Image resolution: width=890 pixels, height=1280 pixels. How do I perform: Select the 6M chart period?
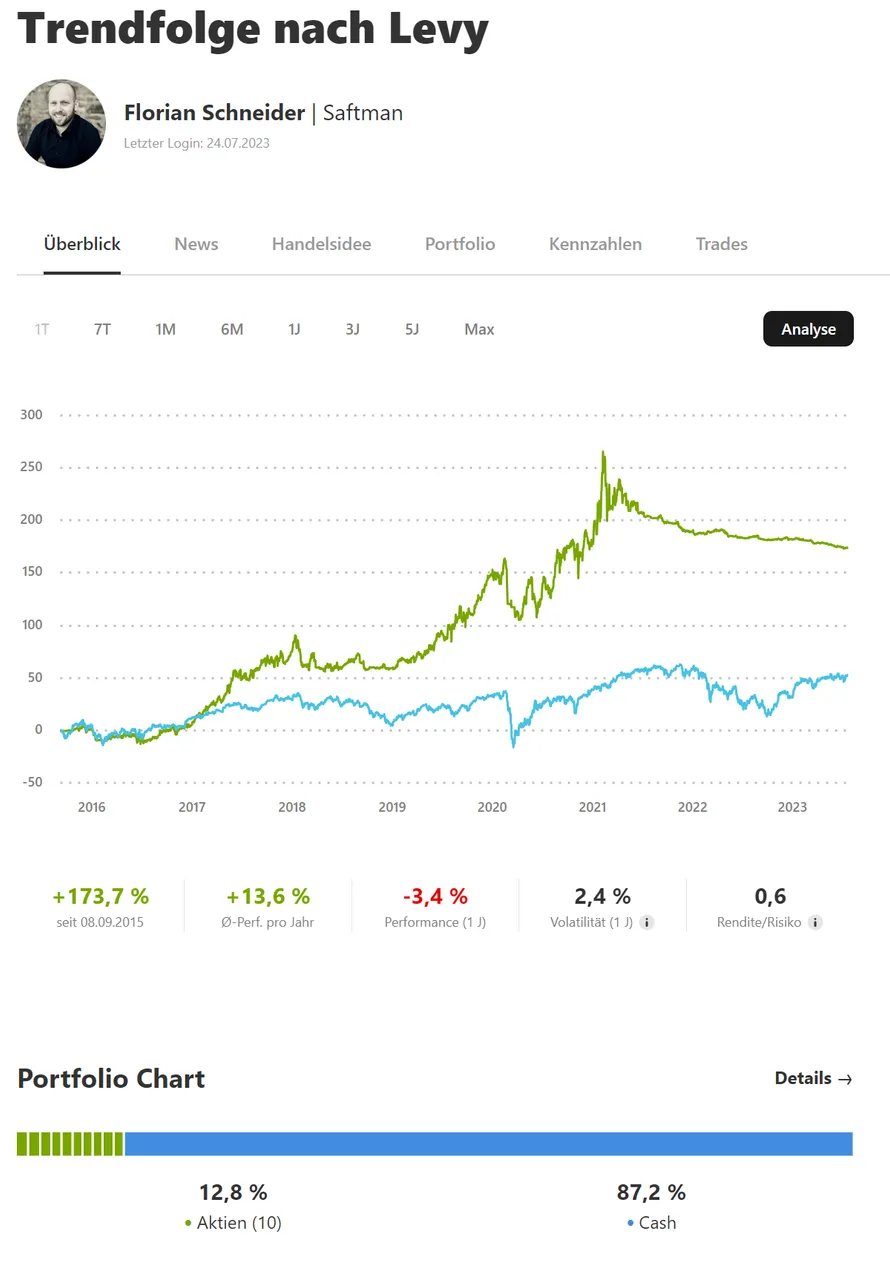pos(232,329)
